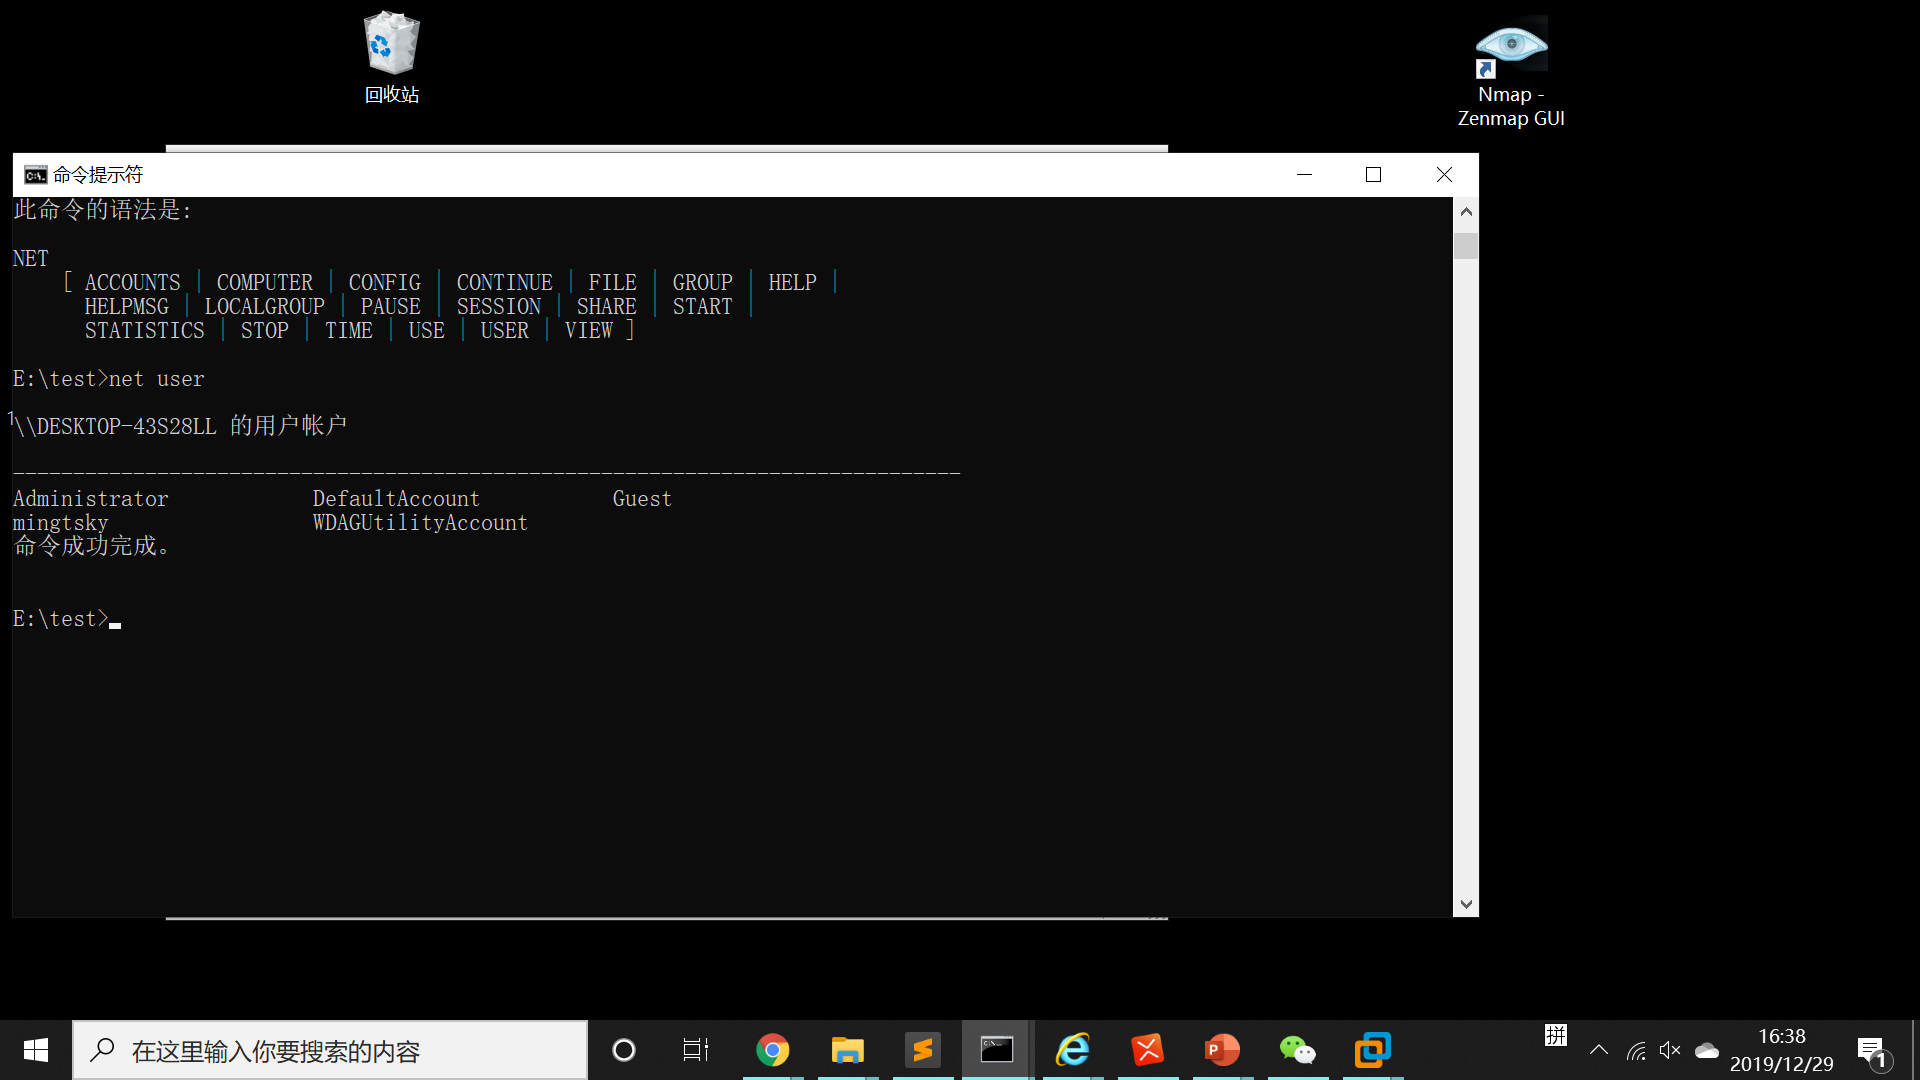1920x1080 pixels.
Task: Click scrollbar down arrow in Command Prompt
Action: (1466, 904)
